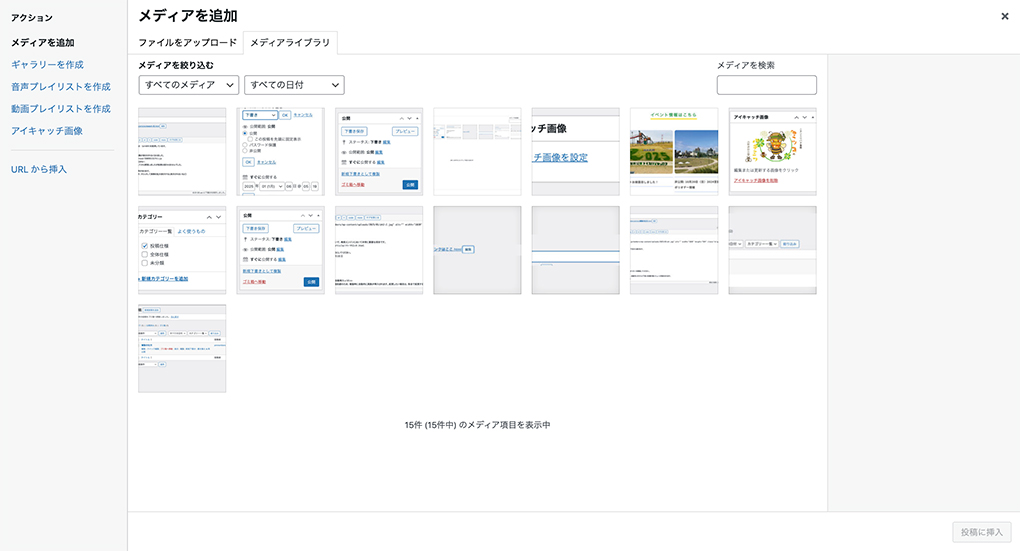This screenshot has width=1020, height=551.
Task: Select URL から挿入 option
Action: pyautogui.click(x=39, y=169)
